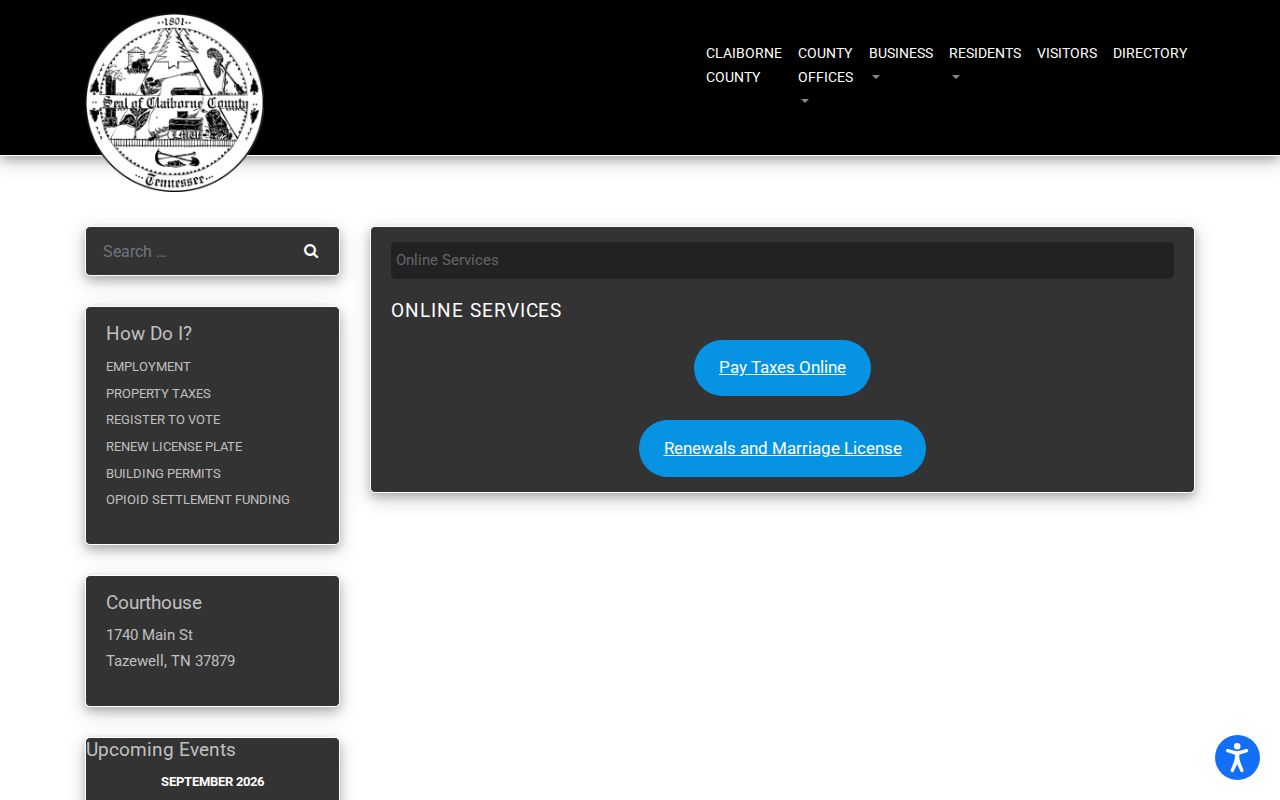1280x800 pixels.
Task: Go to Building Permits
Action: point(163,474)
